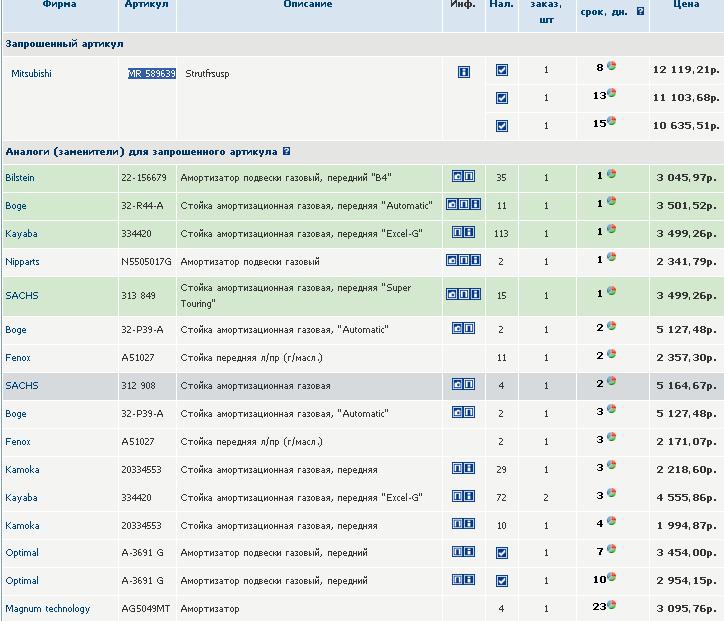
Task: Select the price 1 994,87р. for Kamoka
Action: pos(687,525)
